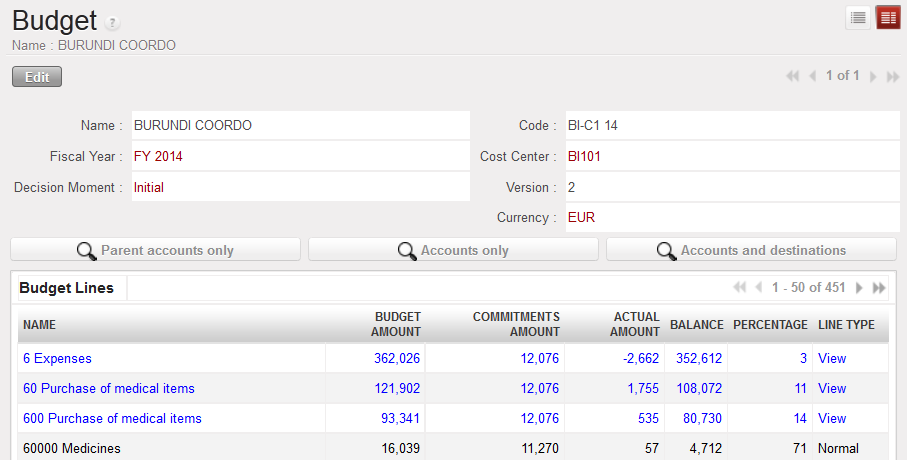Image resolution: width=907 pixels, height=460 pixels.
Task: Filter by Accounts only
Action: (x=453, y=250)
